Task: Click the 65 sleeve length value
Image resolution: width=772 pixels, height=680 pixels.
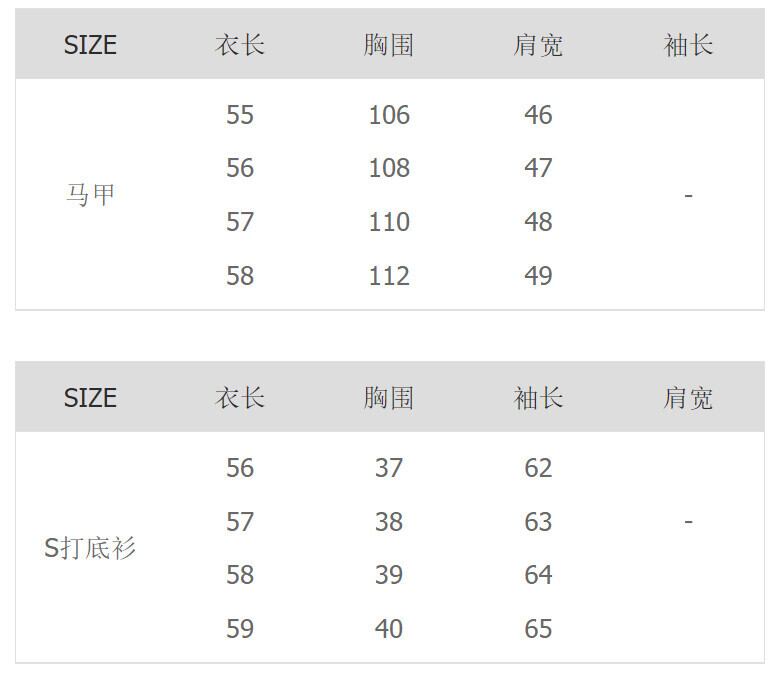Action: 538,629
